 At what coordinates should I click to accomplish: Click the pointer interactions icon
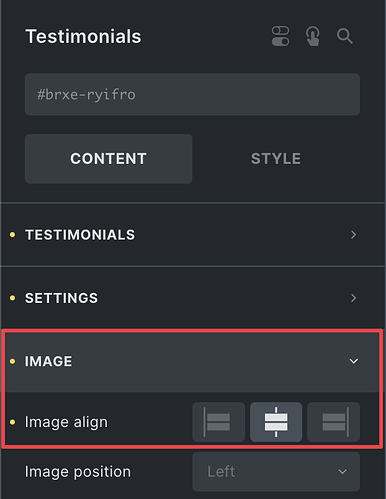(x=313, y=36)
